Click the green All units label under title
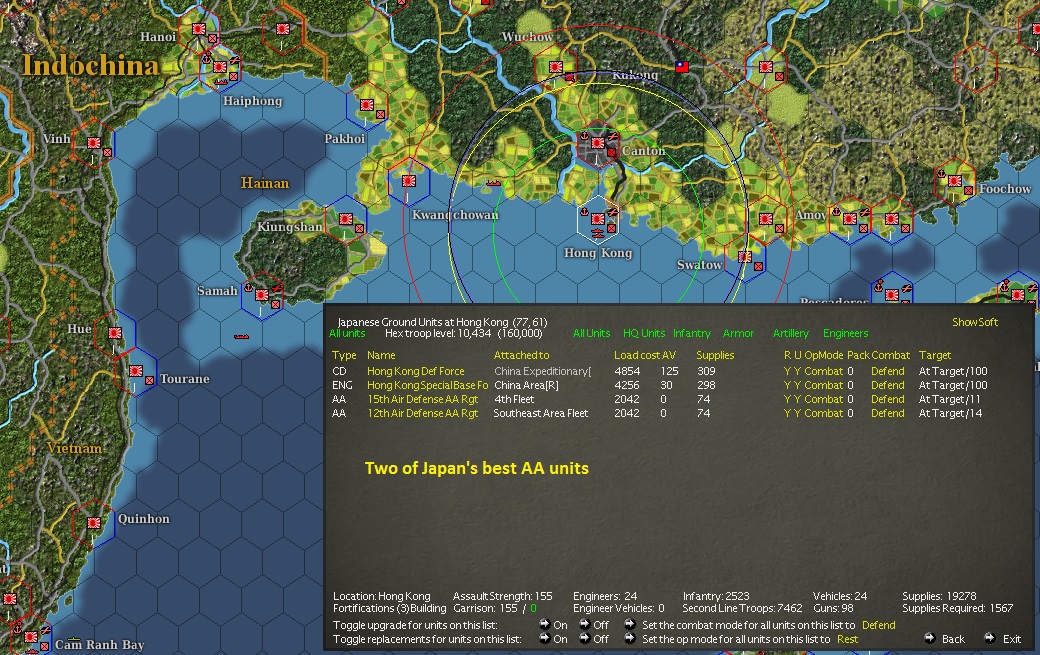Viewport: 1040px width, 655px height. tap(347, 333)
